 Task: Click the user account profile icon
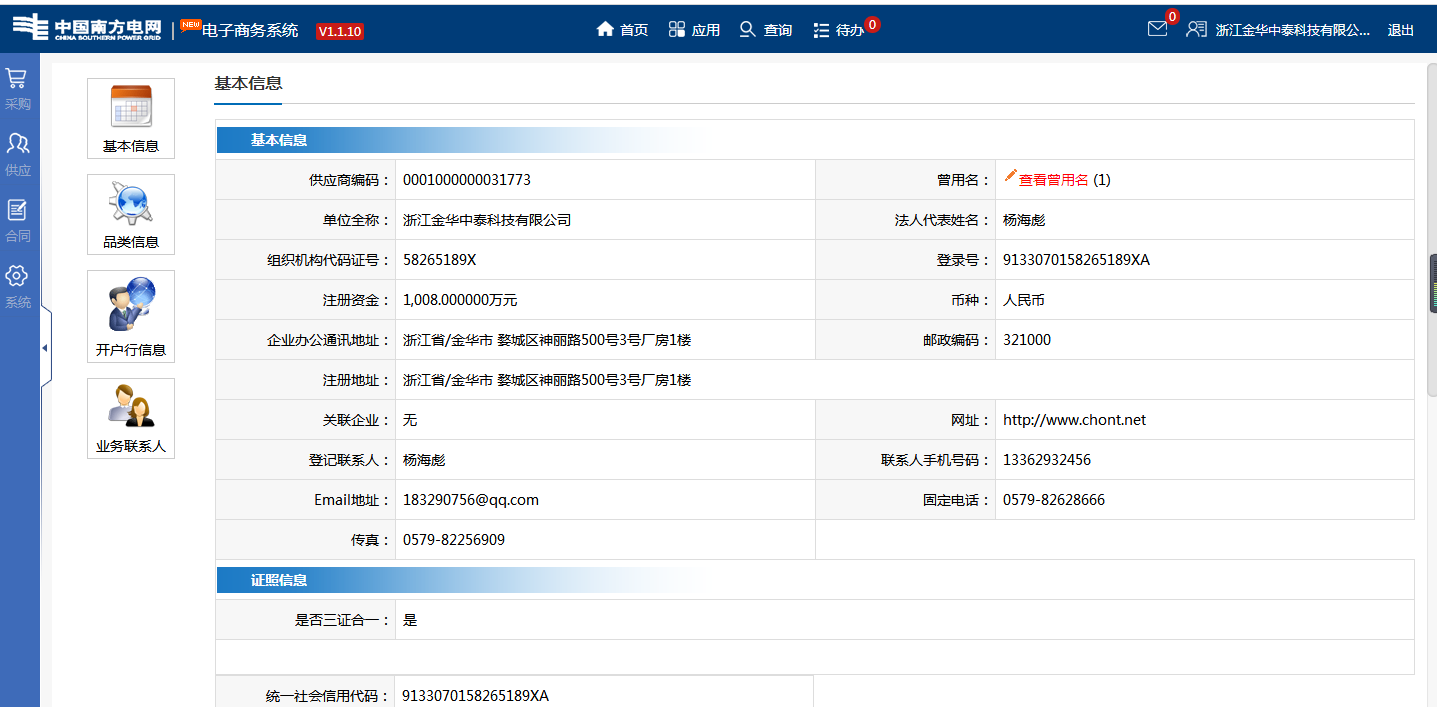[1196, 29]
